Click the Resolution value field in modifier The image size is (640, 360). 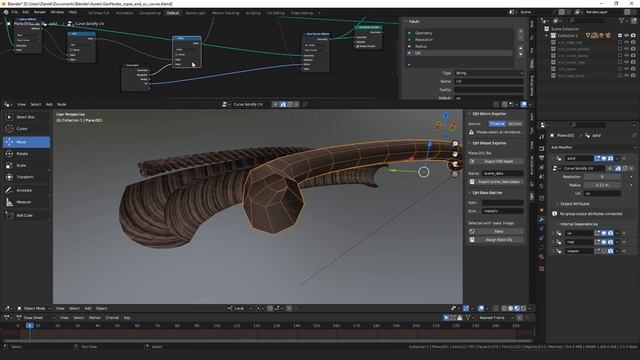pos(602,177)
